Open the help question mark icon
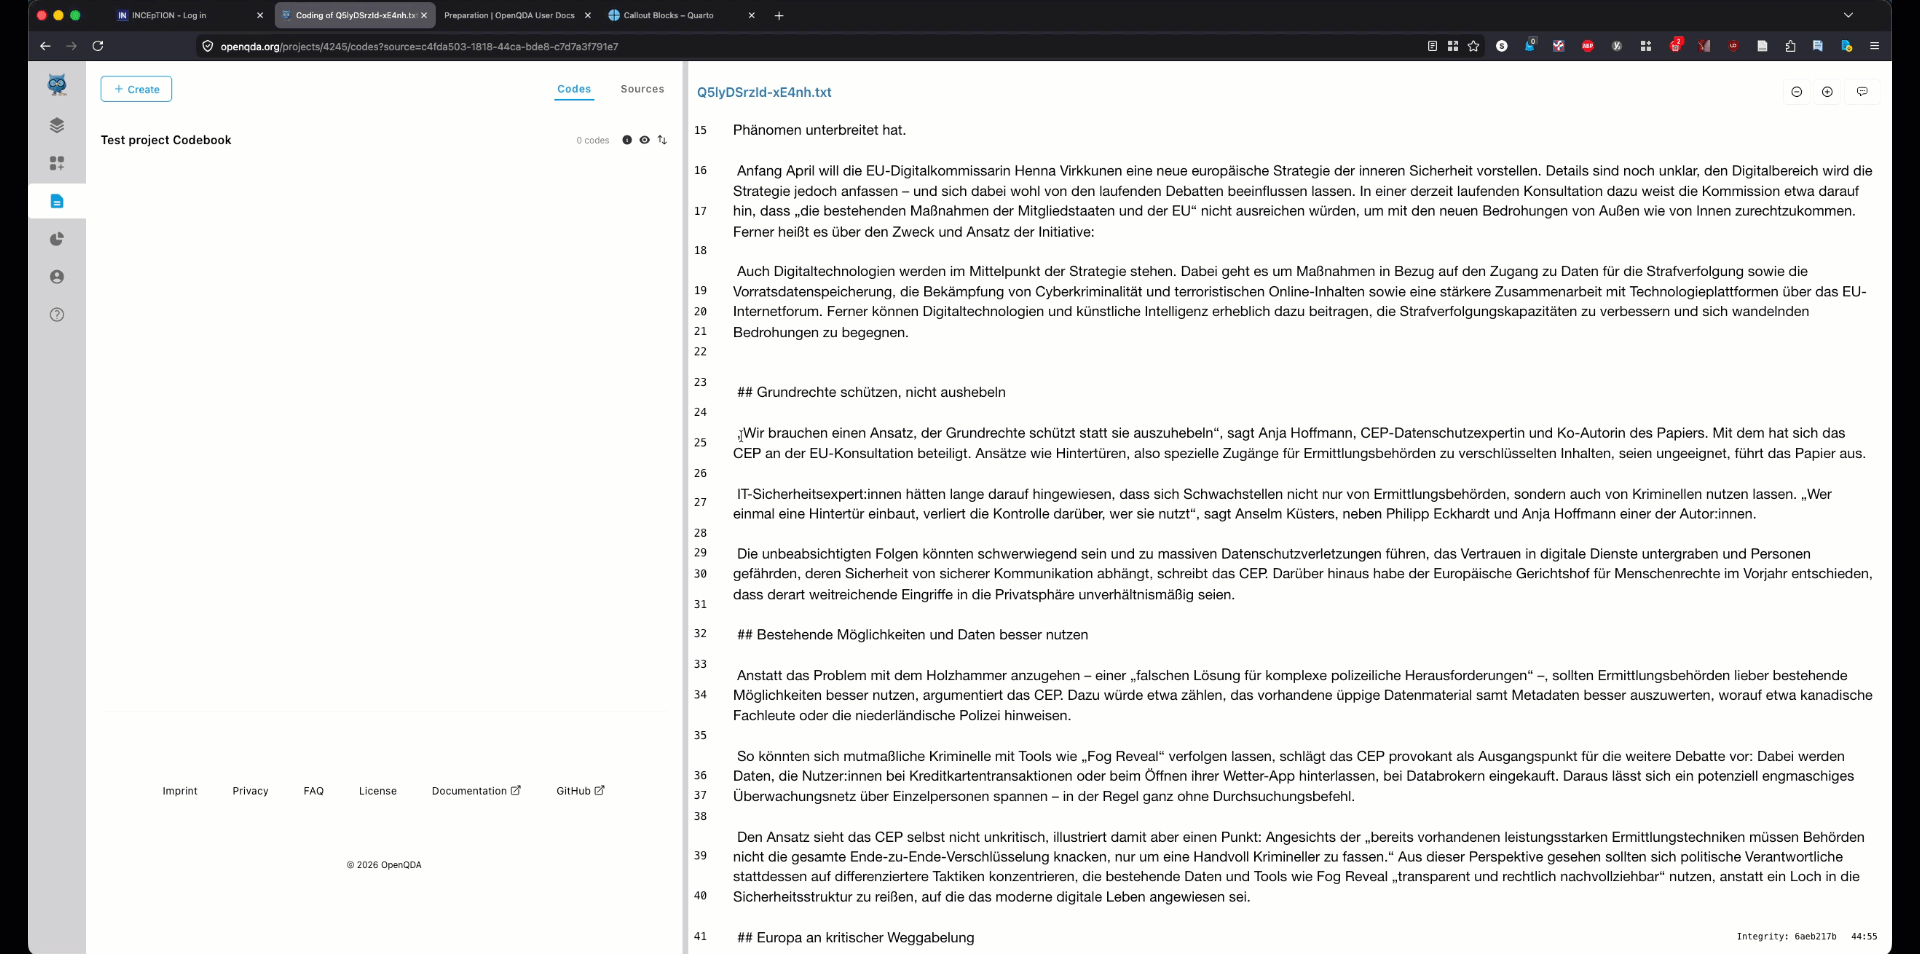The height and width of the screenshot is (954, 1920). [57, 315]
